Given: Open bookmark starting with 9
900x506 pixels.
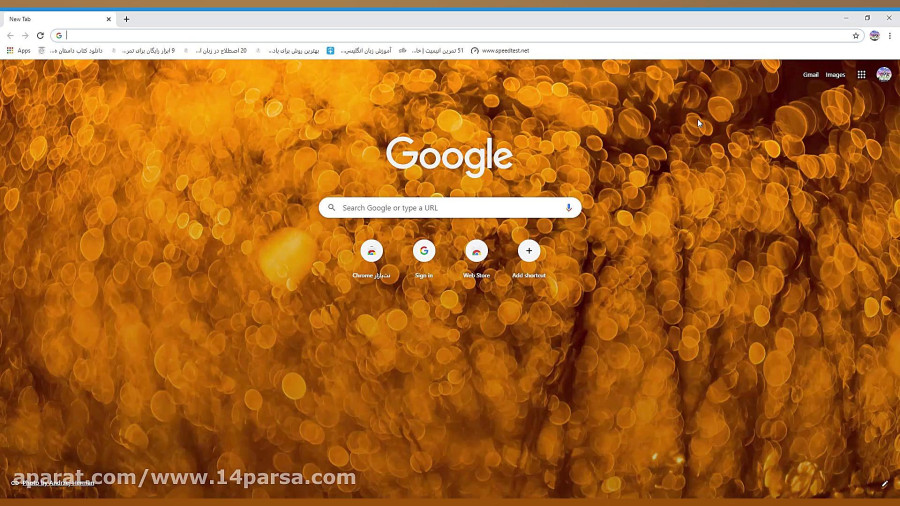Looking at the screenshot, I should 143,50.
